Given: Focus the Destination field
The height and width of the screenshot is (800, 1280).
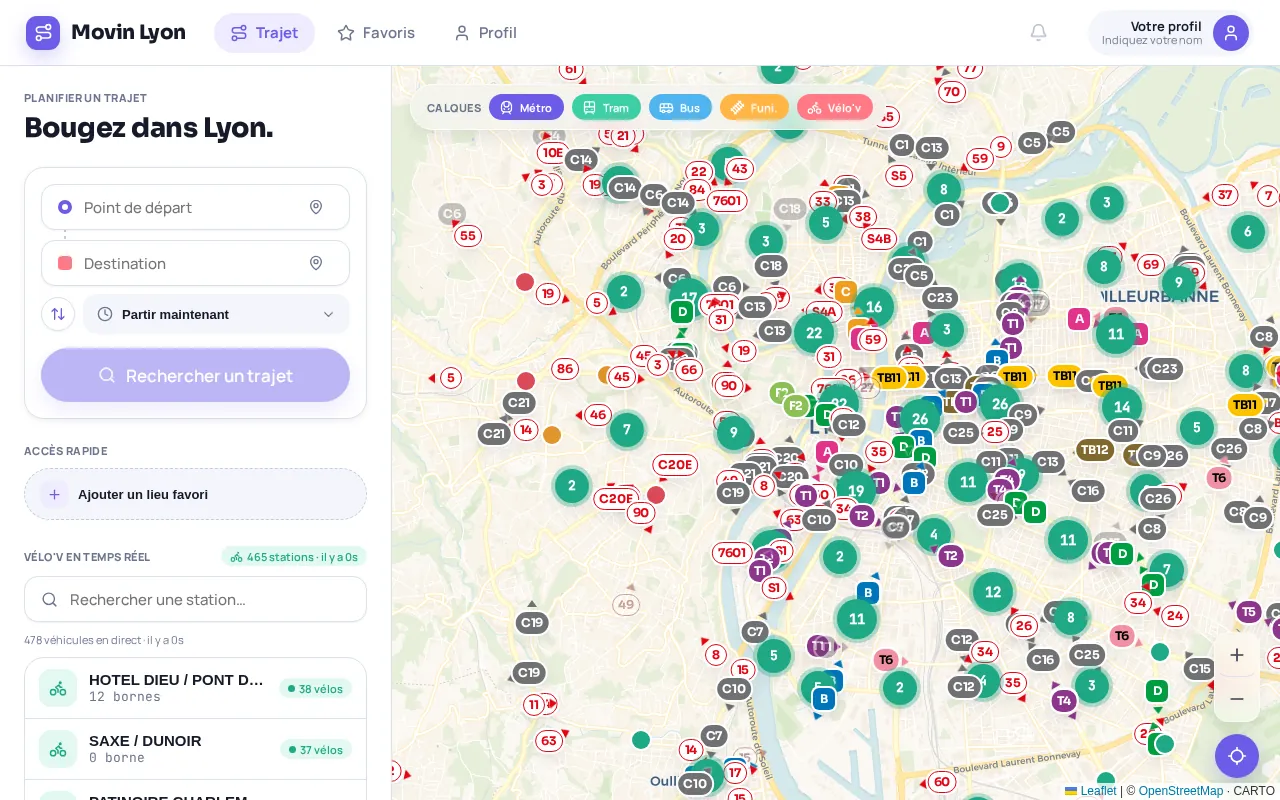Looking at the screenshot, I should coord(195,263).
